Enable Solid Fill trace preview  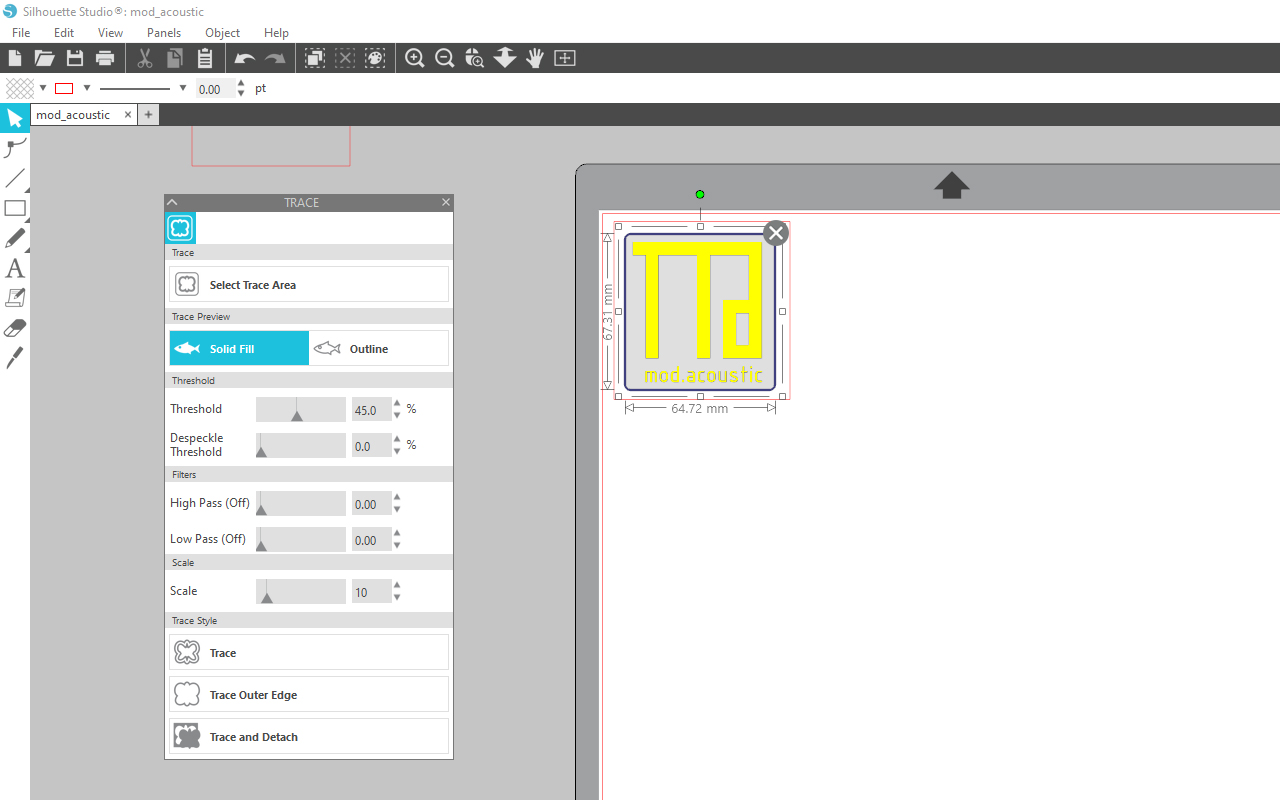pos(239,348)
